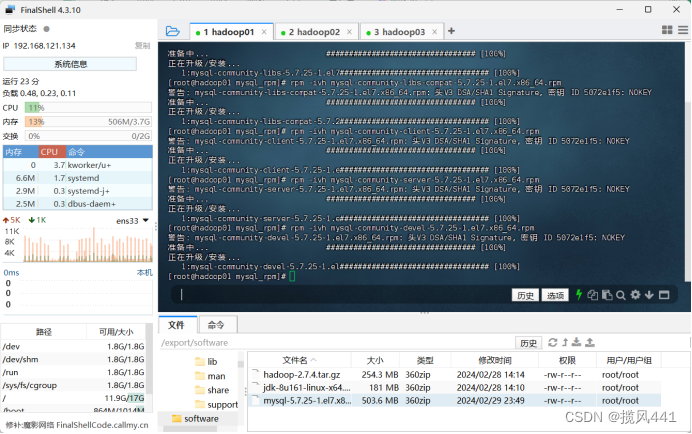Sort processes by 命令 column
Screen dimensions: 692x434
tap(109, 151)
